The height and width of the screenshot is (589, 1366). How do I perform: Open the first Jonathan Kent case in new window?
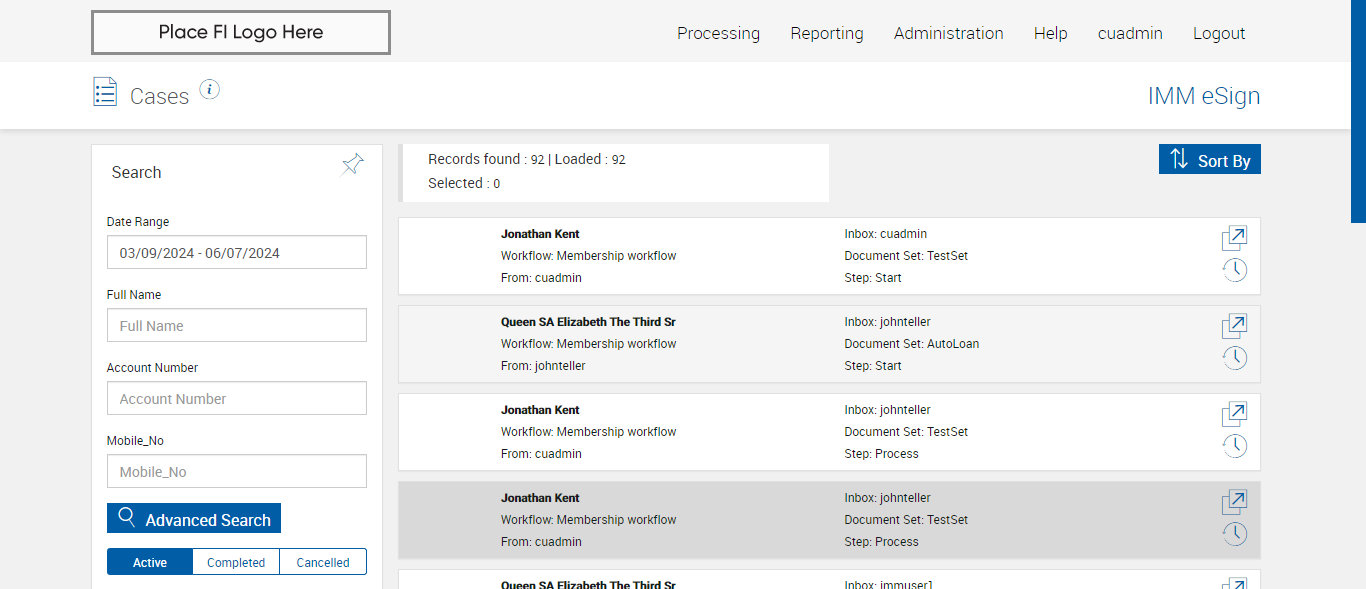(x=1234, y=238)
